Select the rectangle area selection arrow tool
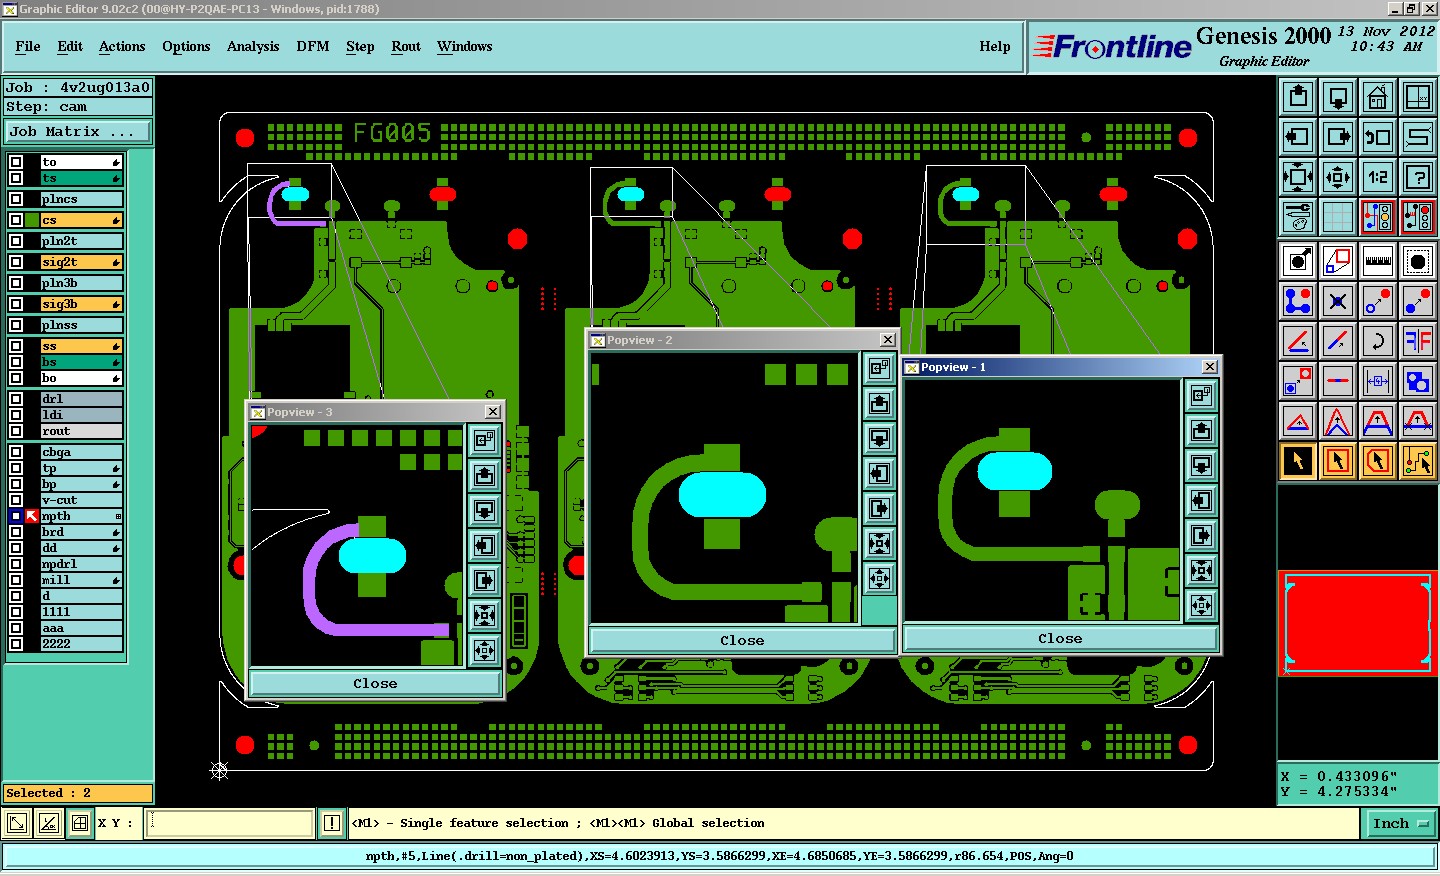This screenshot has height=876, width=1440. [x=1338, y=461]
